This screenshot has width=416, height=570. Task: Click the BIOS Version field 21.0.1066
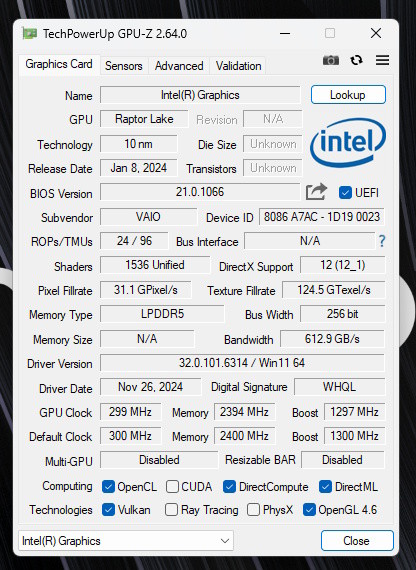200,192
